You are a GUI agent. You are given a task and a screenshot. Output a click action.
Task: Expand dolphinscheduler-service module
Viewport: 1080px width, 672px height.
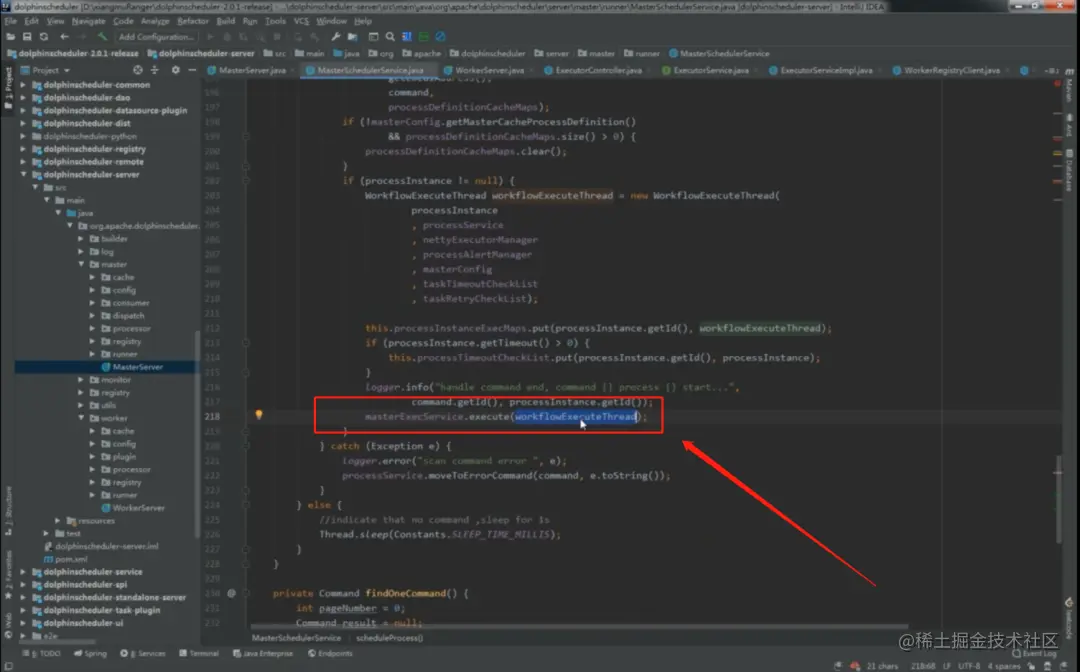click(23, 571)
